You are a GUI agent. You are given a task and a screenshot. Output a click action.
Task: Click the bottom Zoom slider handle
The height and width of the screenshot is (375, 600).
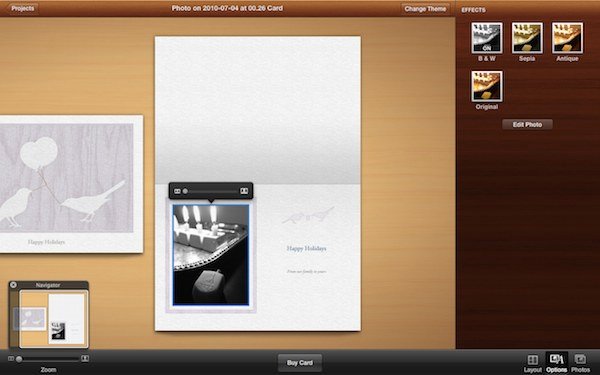pos(19,359)
